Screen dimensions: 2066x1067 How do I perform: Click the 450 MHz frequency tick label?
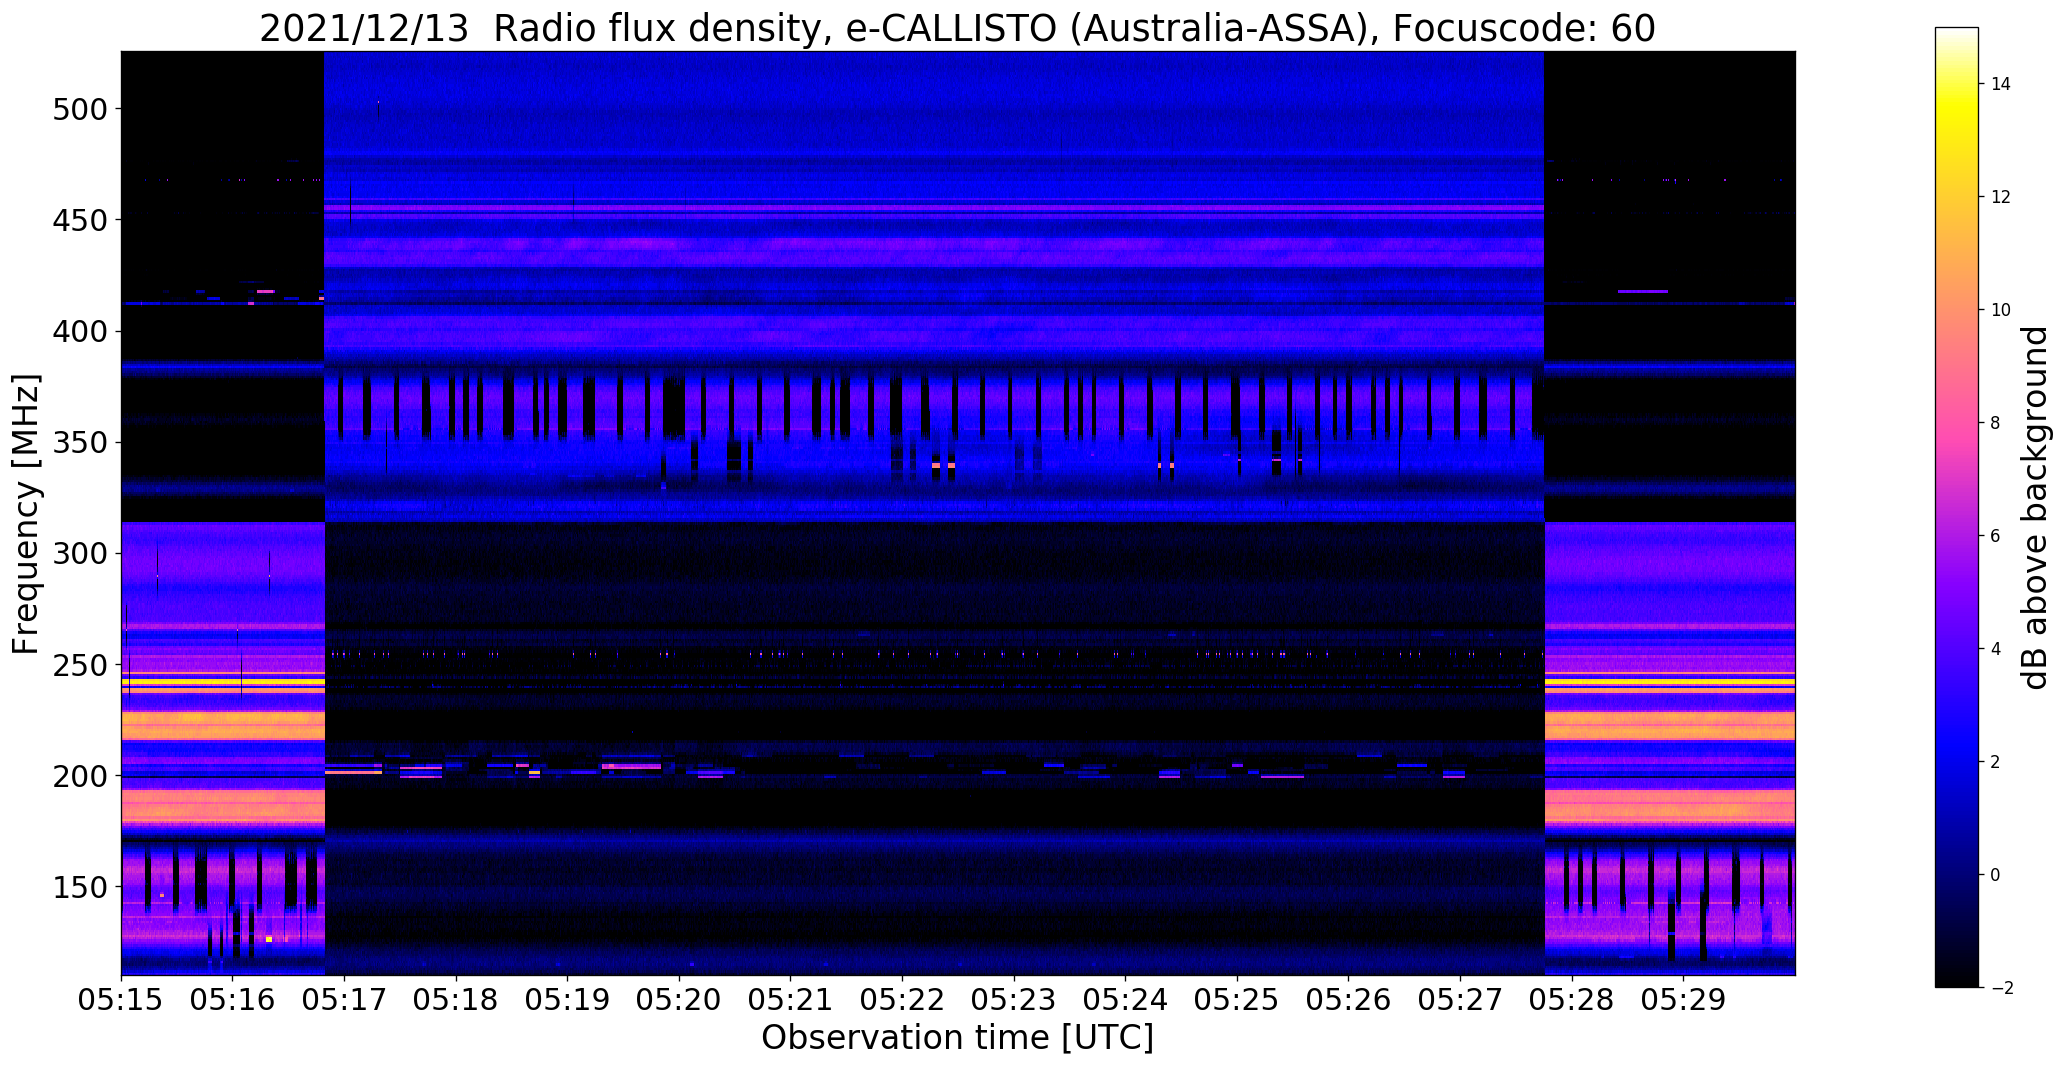(79, 220)
